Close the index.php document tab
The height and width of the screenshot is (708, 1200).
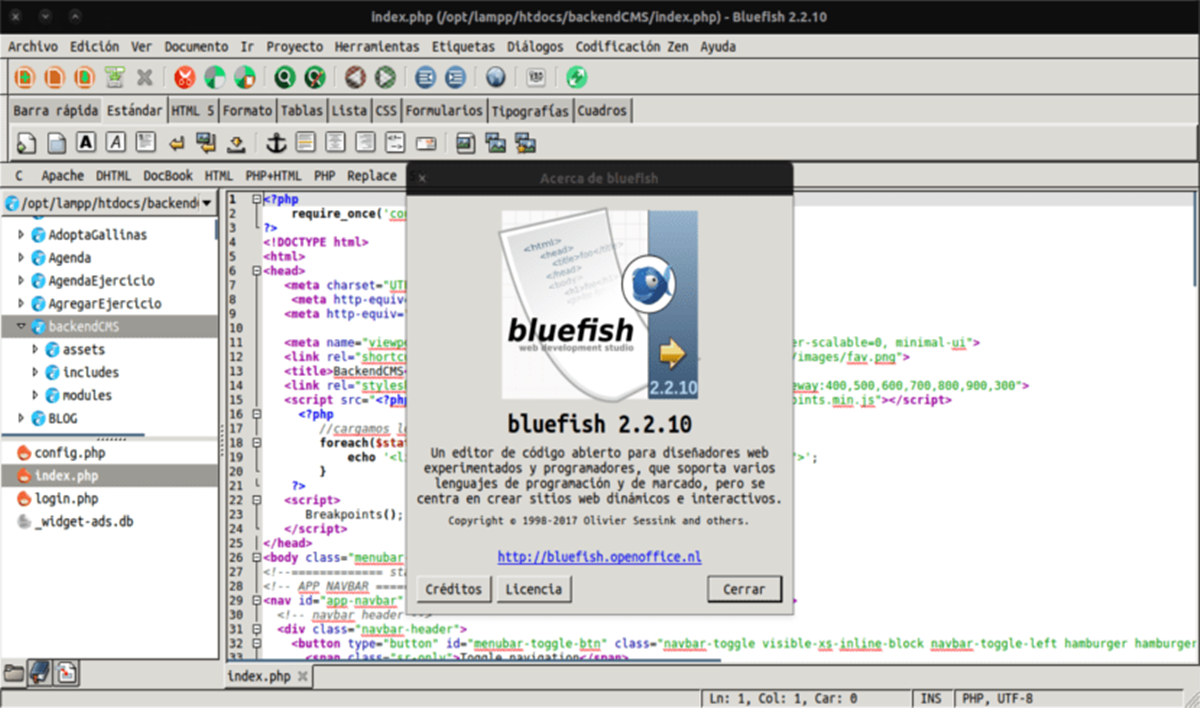302,676
